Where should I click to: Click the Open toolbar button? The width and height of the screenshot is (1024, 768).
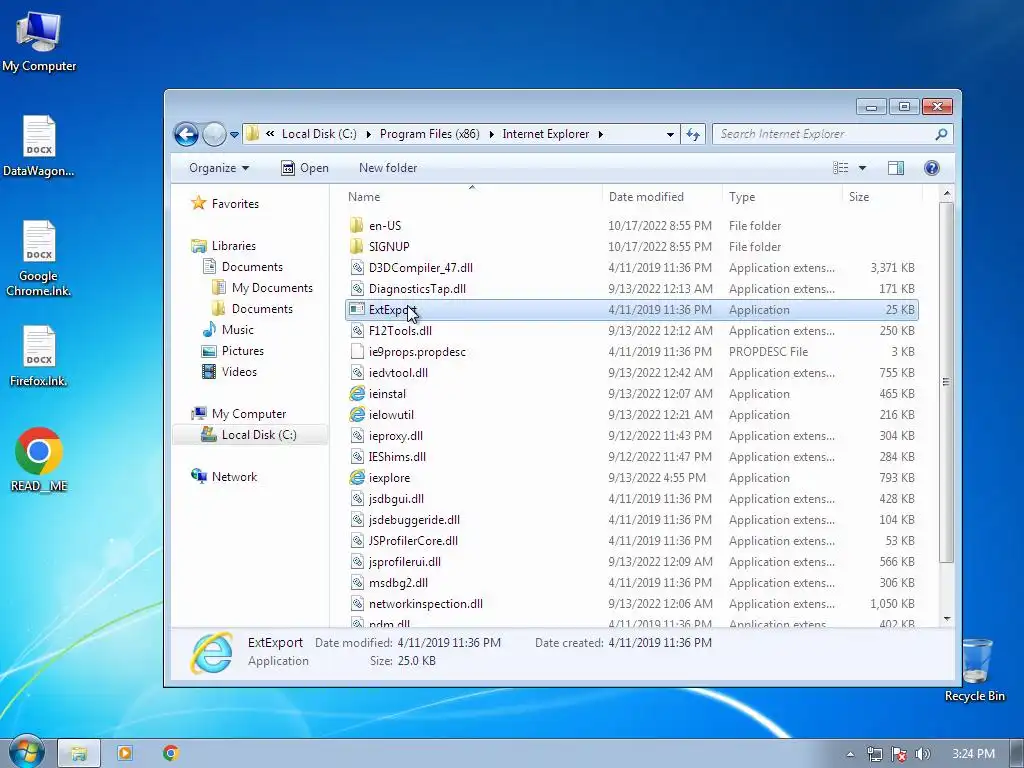tap(305, 168)
